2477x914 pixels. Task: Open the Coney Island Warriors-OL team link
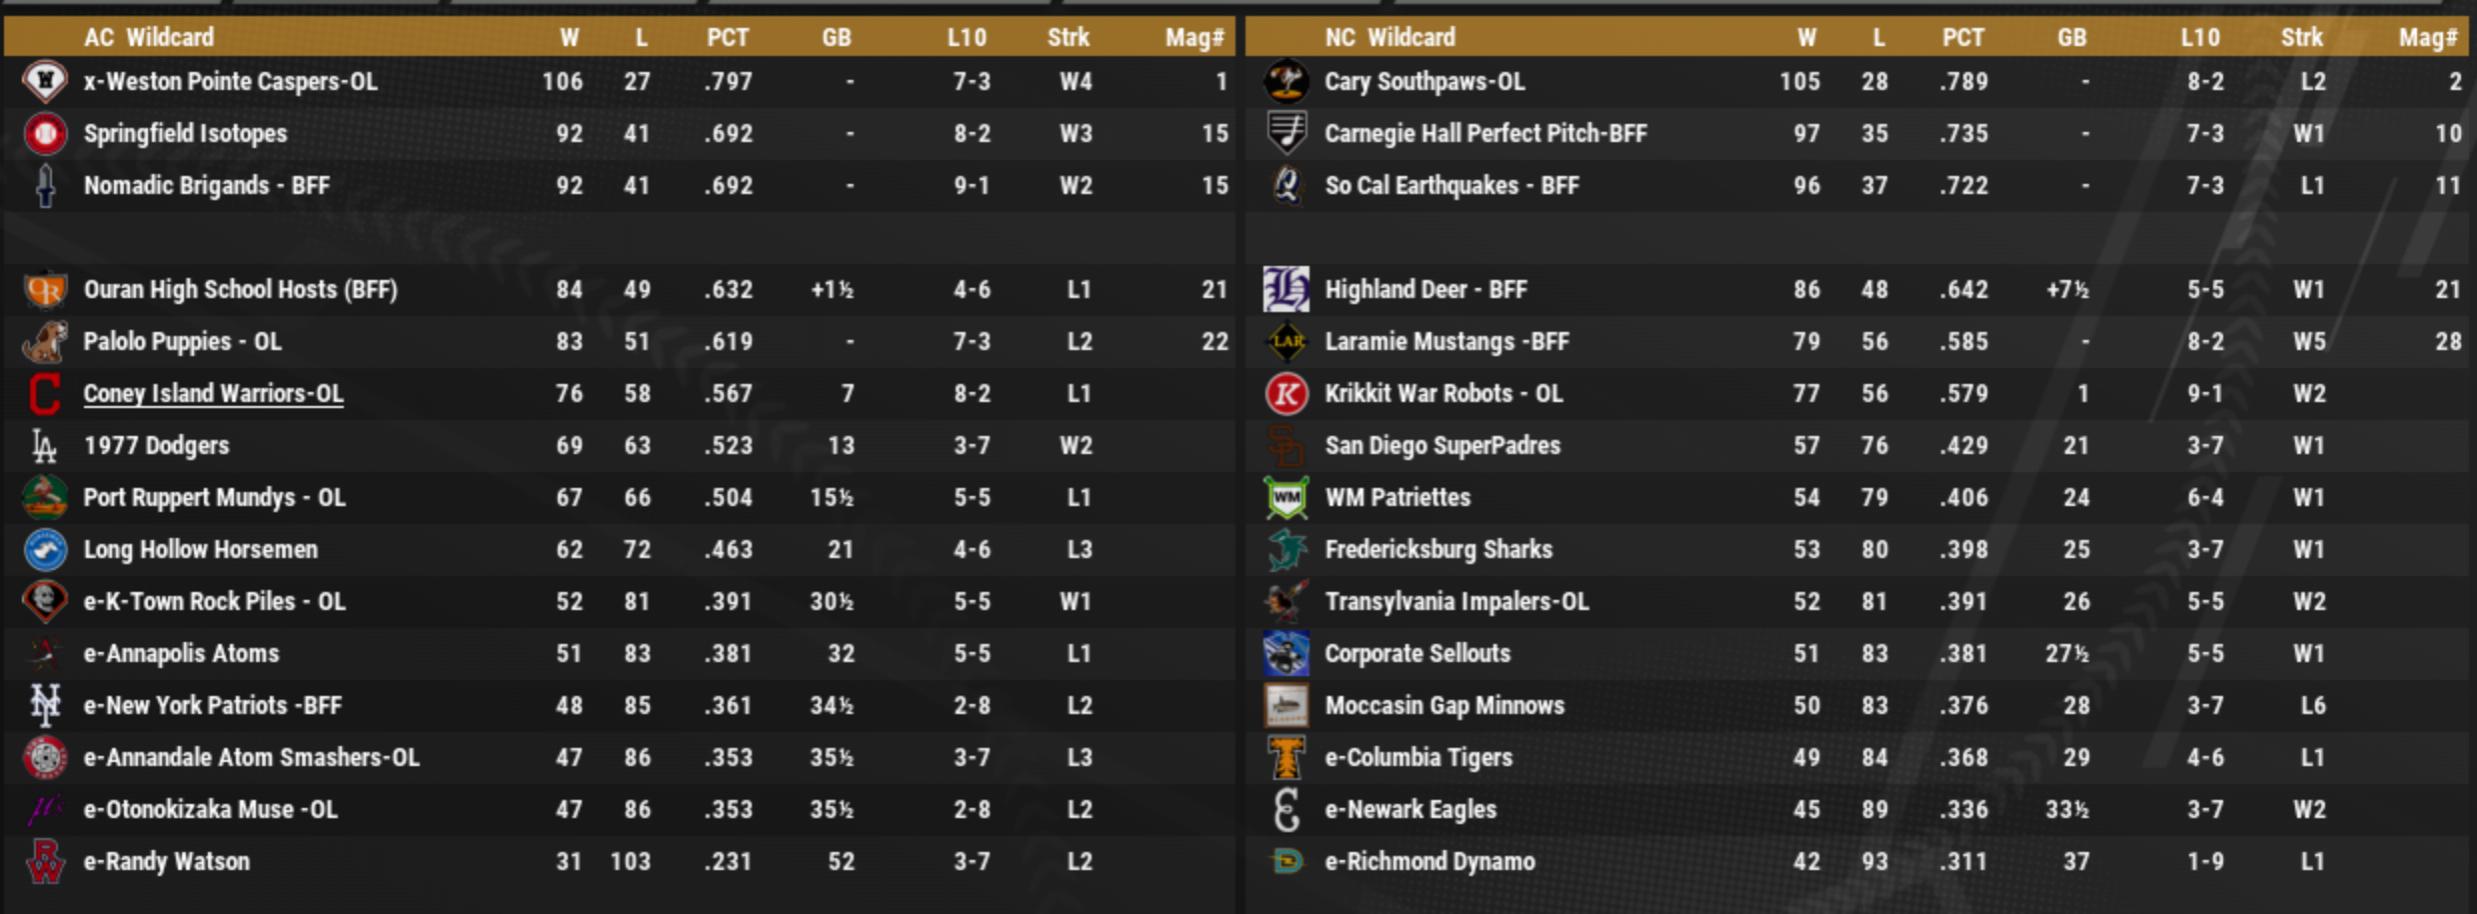[x=213, y=394]
